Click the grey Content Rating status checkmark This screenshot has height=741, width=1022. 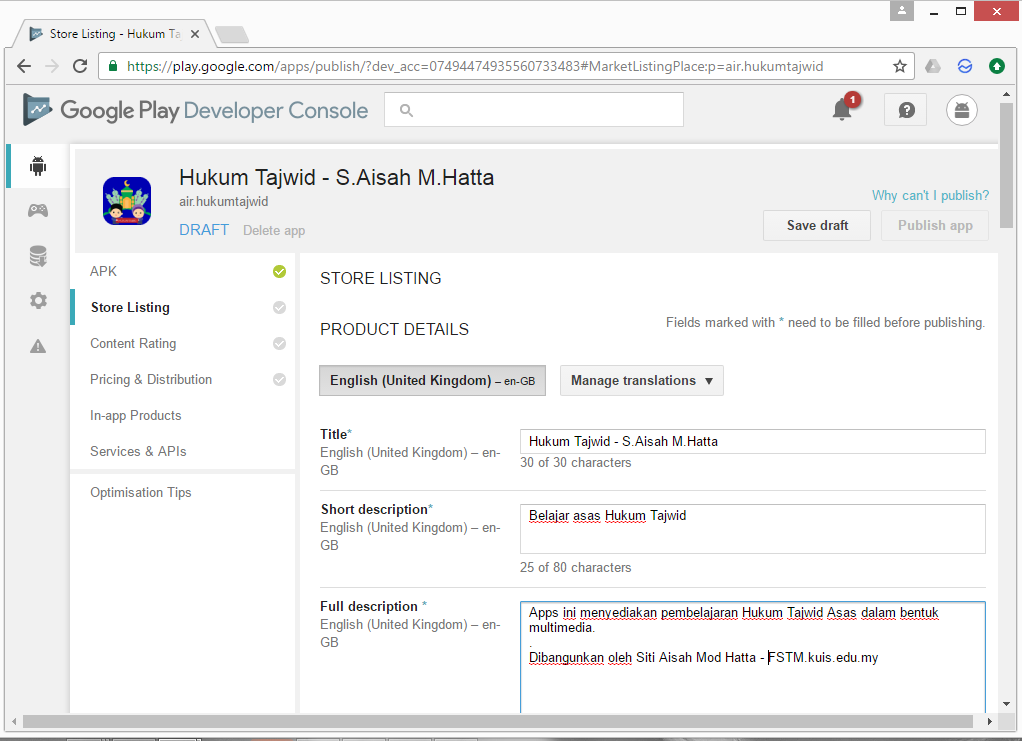(279, 343)
